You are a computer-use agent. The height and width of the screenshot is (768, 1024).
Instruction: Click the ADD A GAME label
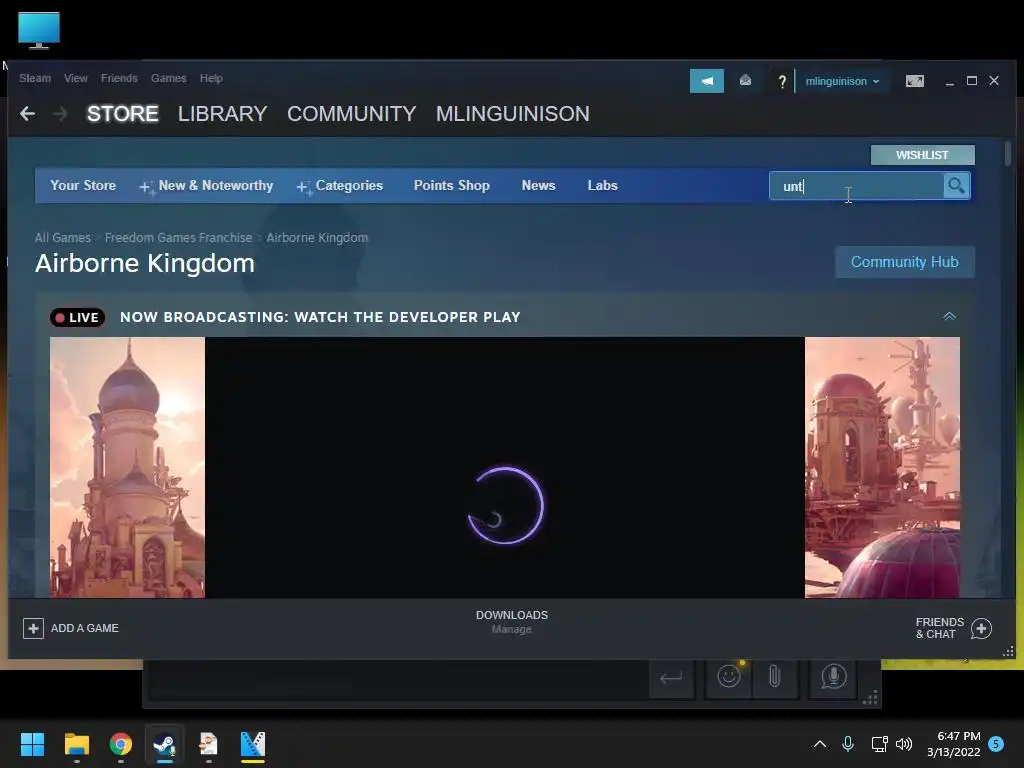click(x=84, y=628)
